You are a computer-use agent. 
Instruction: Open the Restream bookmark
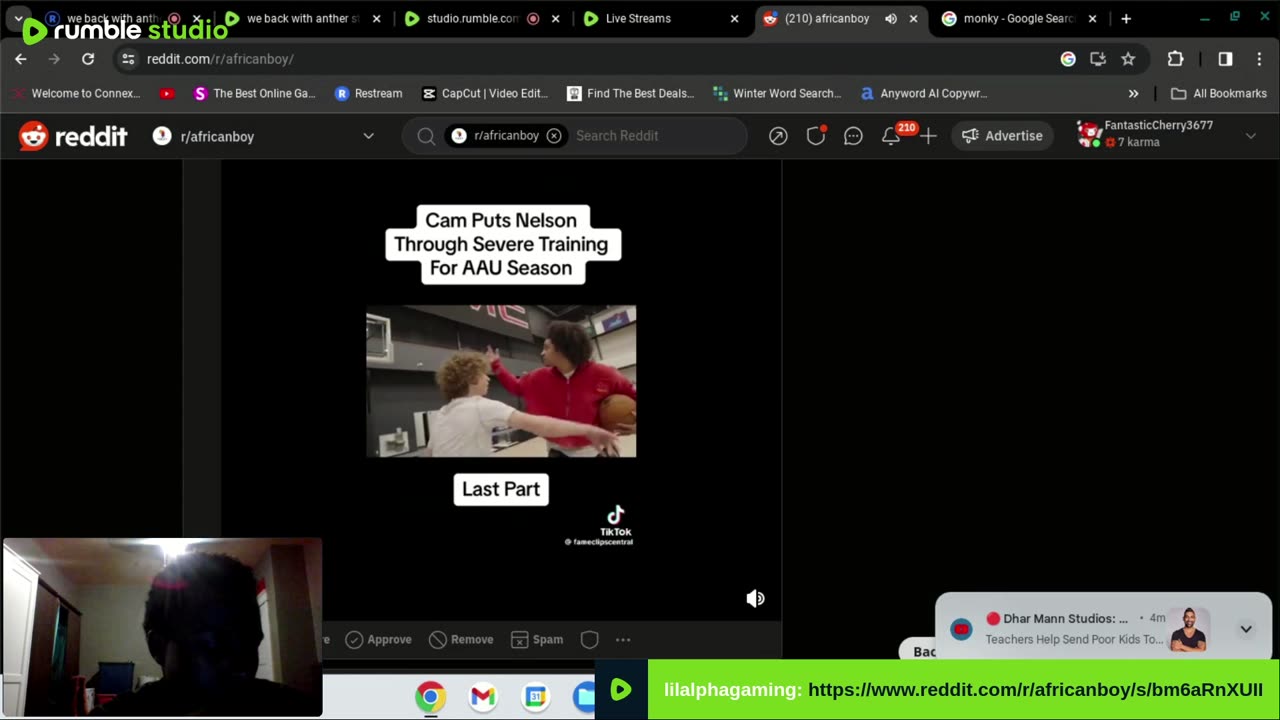click(x=368, y=93)
